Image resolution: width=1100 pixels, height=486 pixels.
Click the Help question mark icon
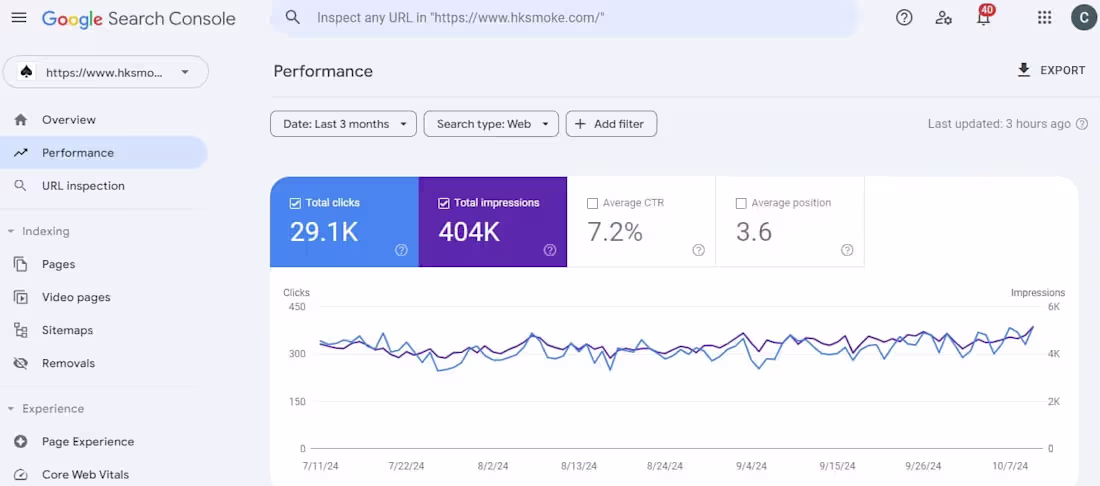tap(904, 18)
